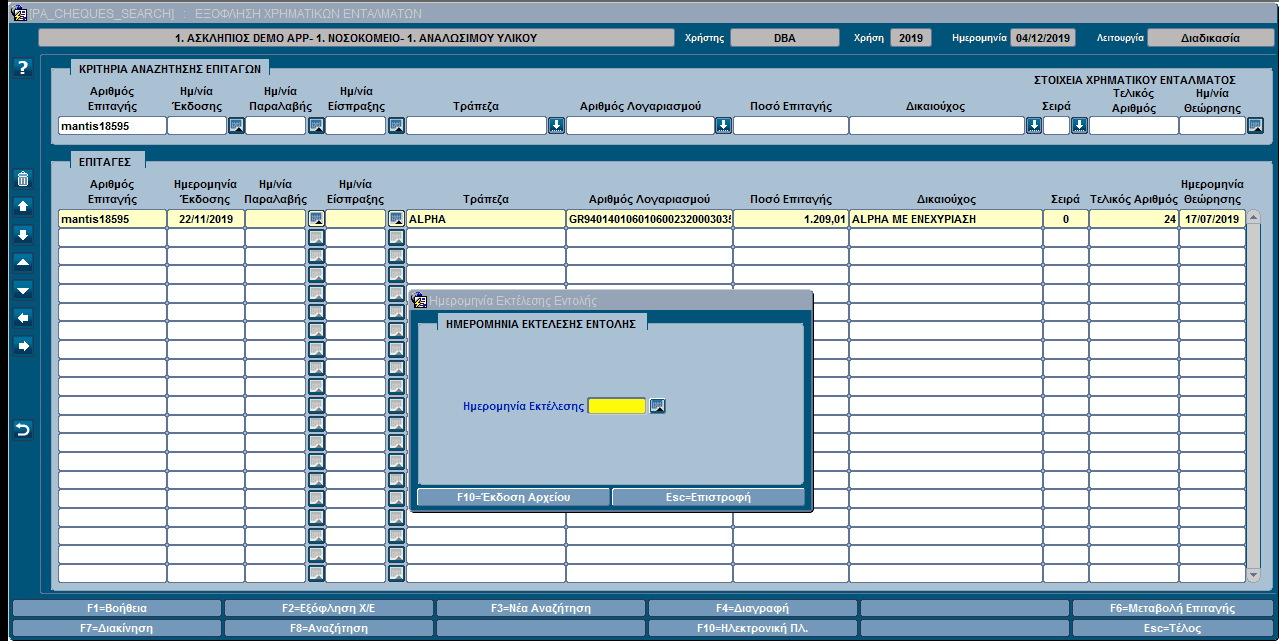The image size is (1279, 641).
Task: Open calendar for search Ημ/νία Είσπραξης
Action: click(396, 126)
